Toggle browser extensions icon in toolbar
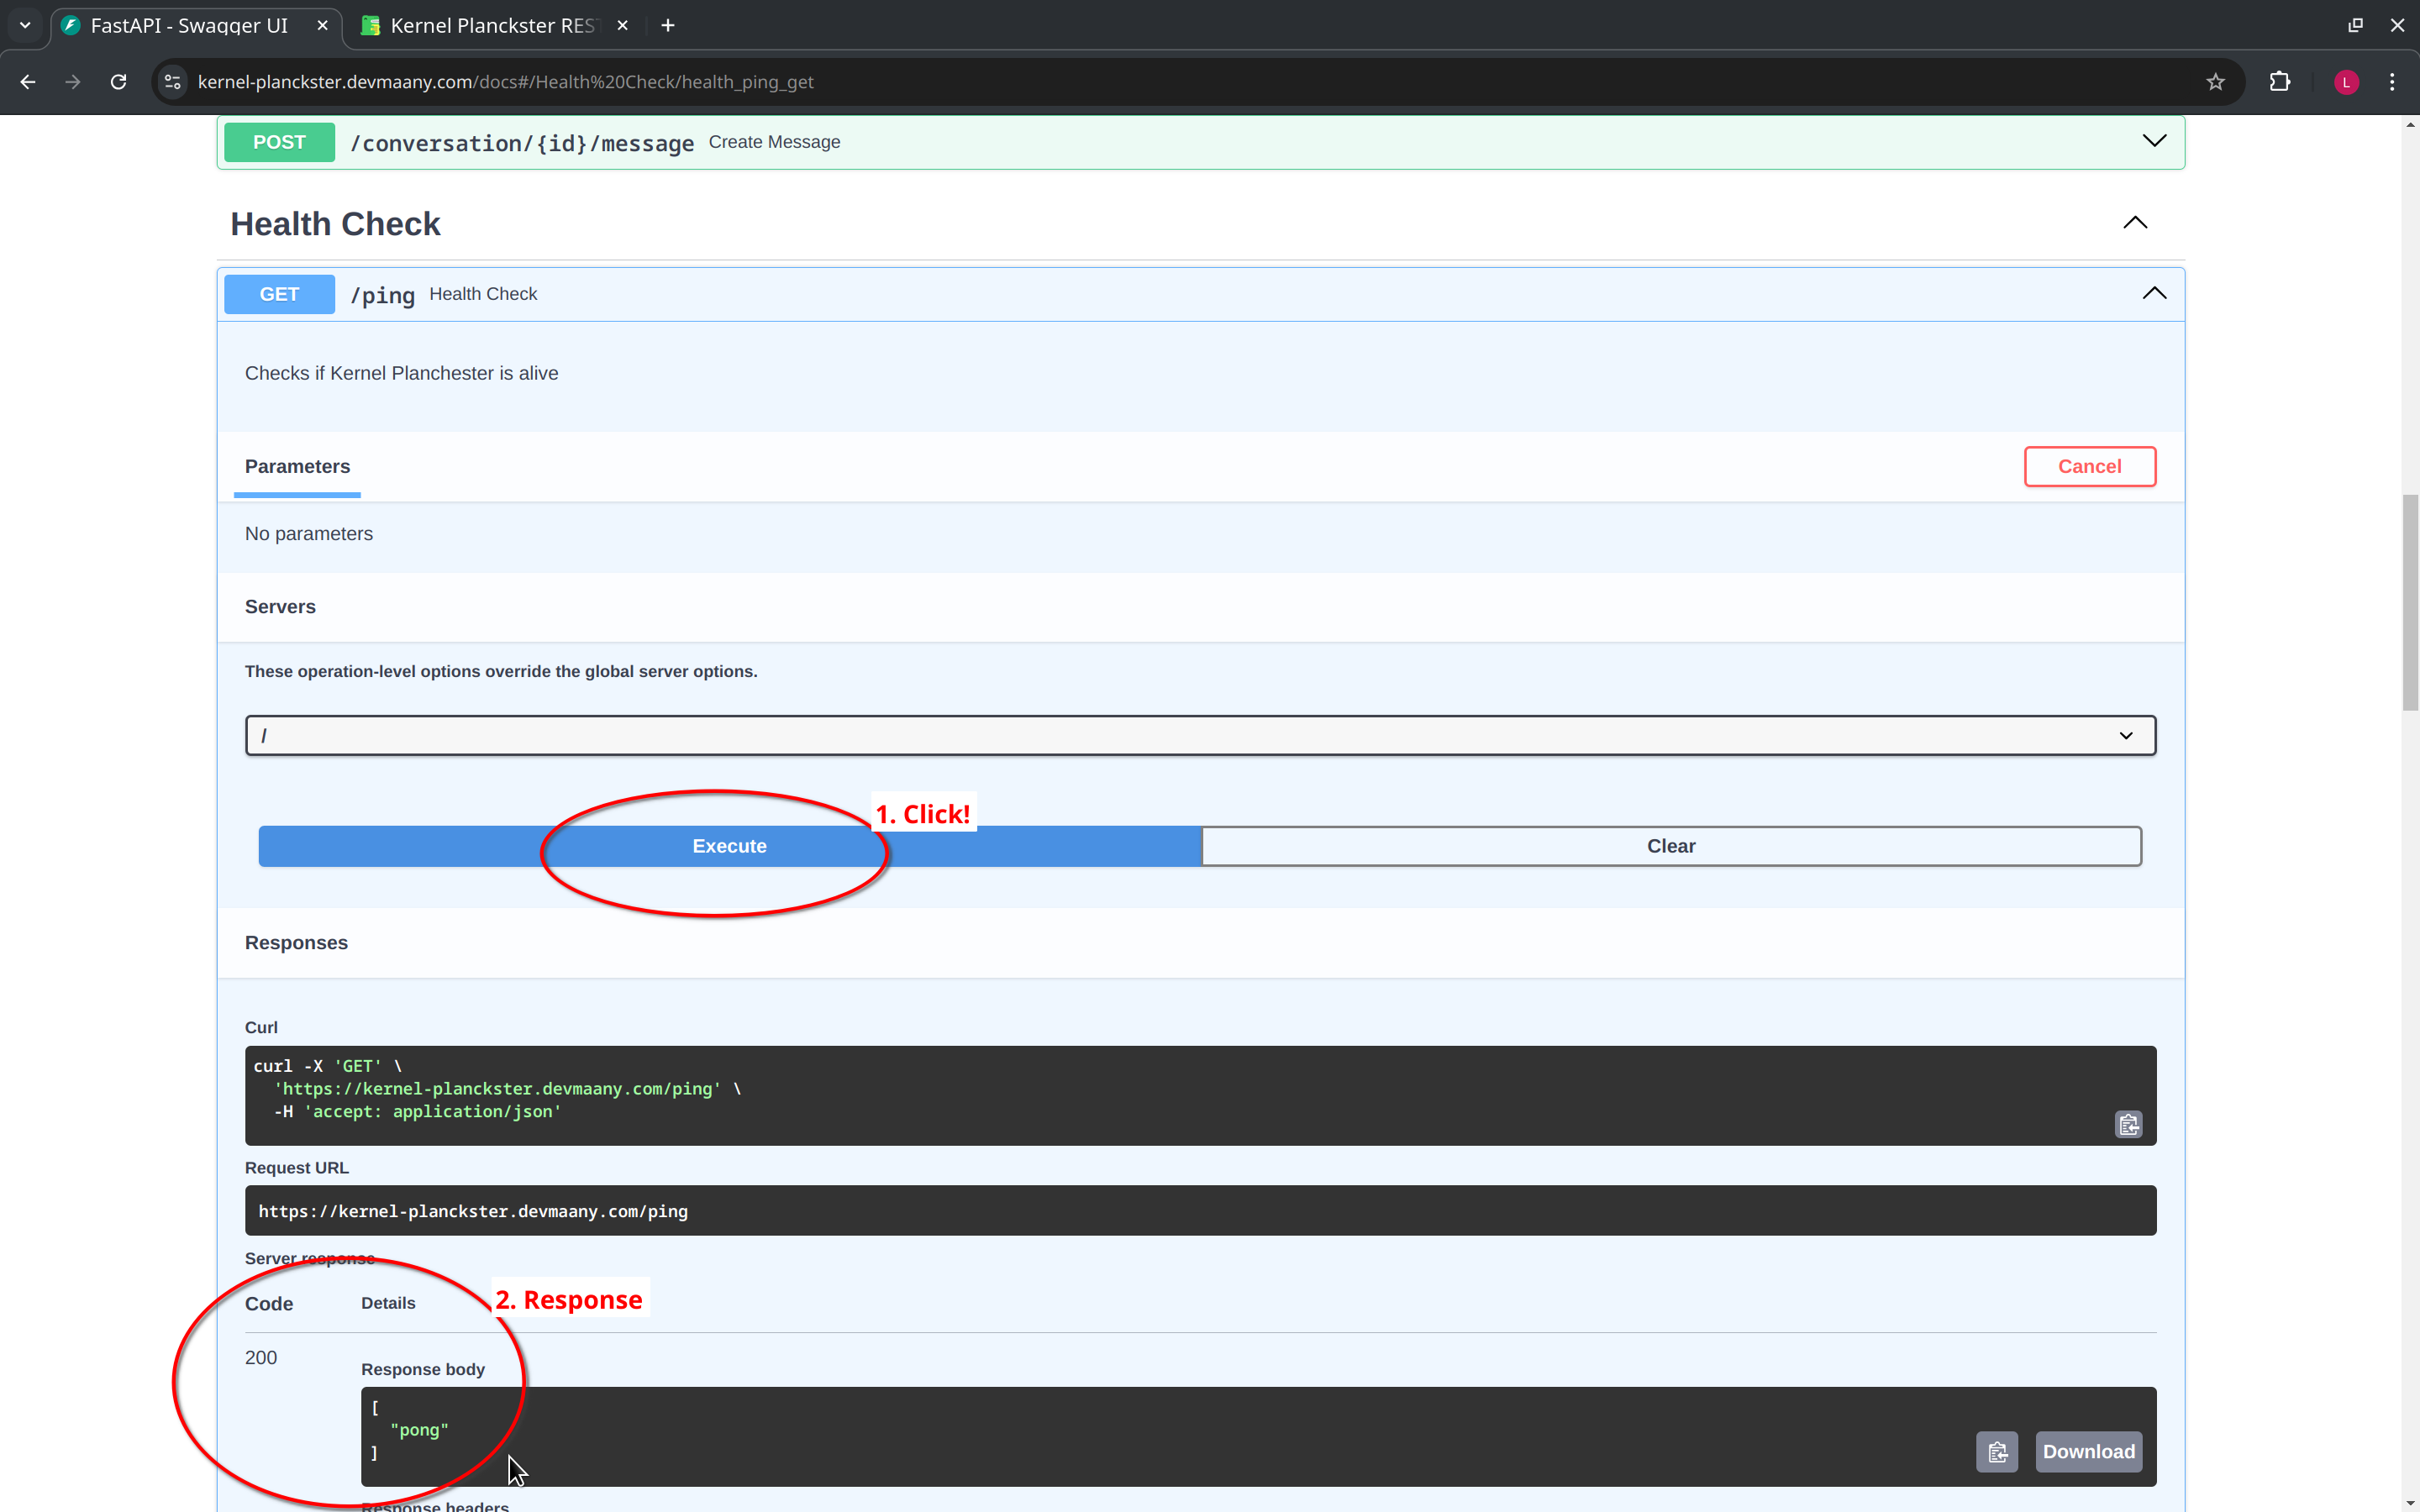This screenshot has height=1512, width=2420. [2279, 81]
